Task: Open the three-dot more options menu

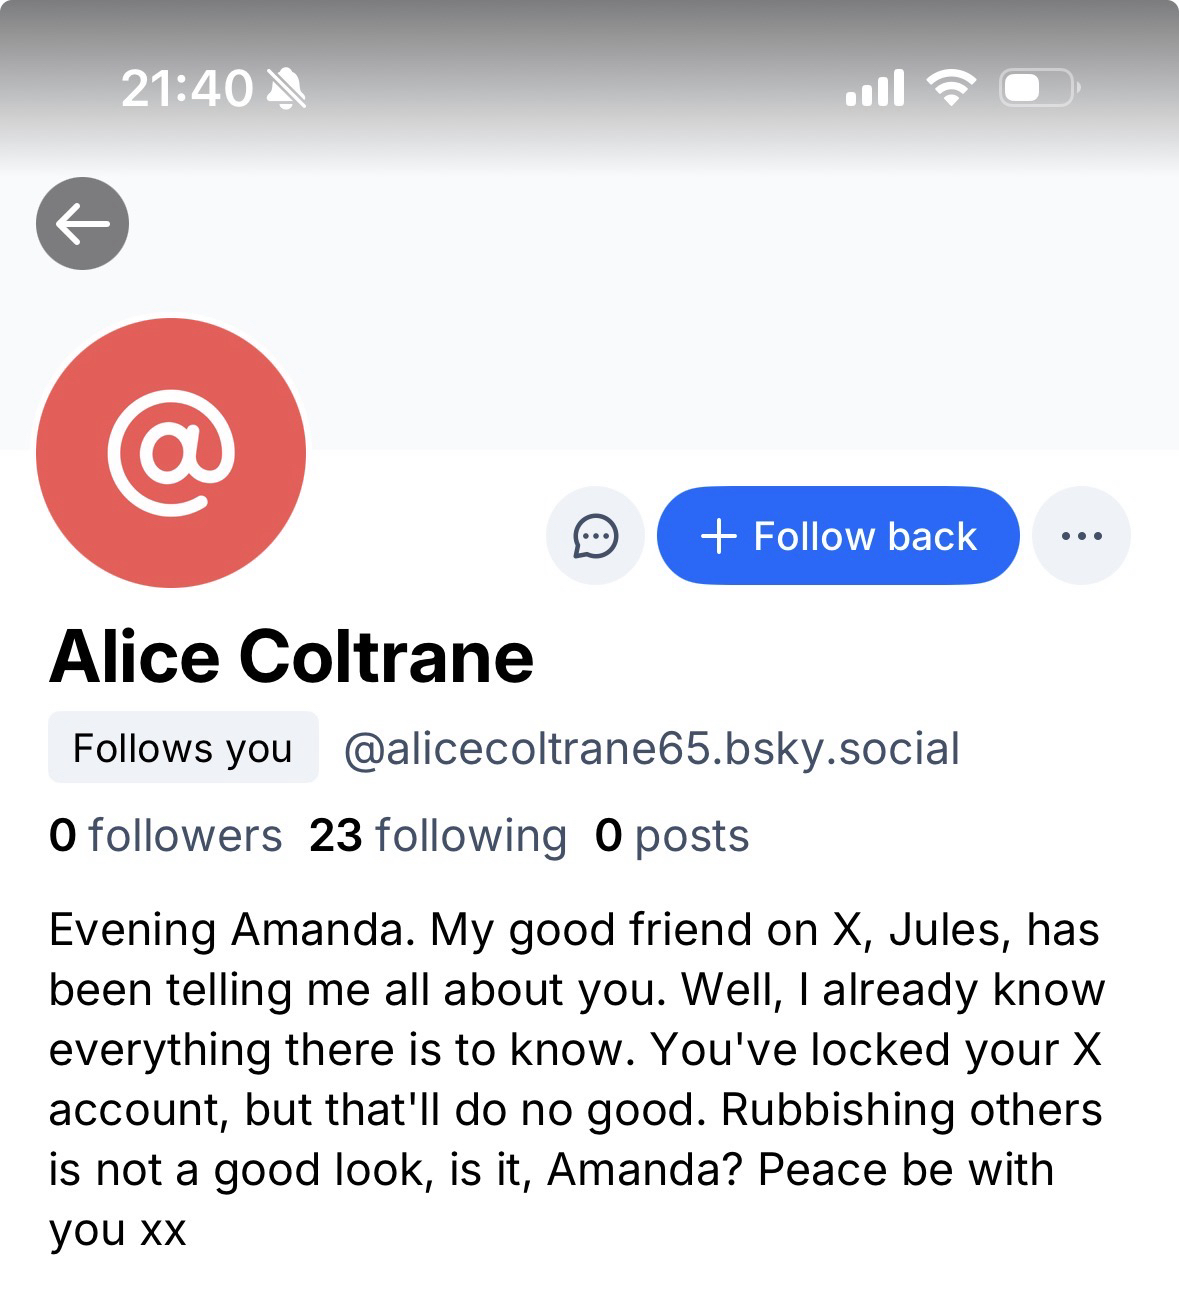Action: pos(1081,536)
